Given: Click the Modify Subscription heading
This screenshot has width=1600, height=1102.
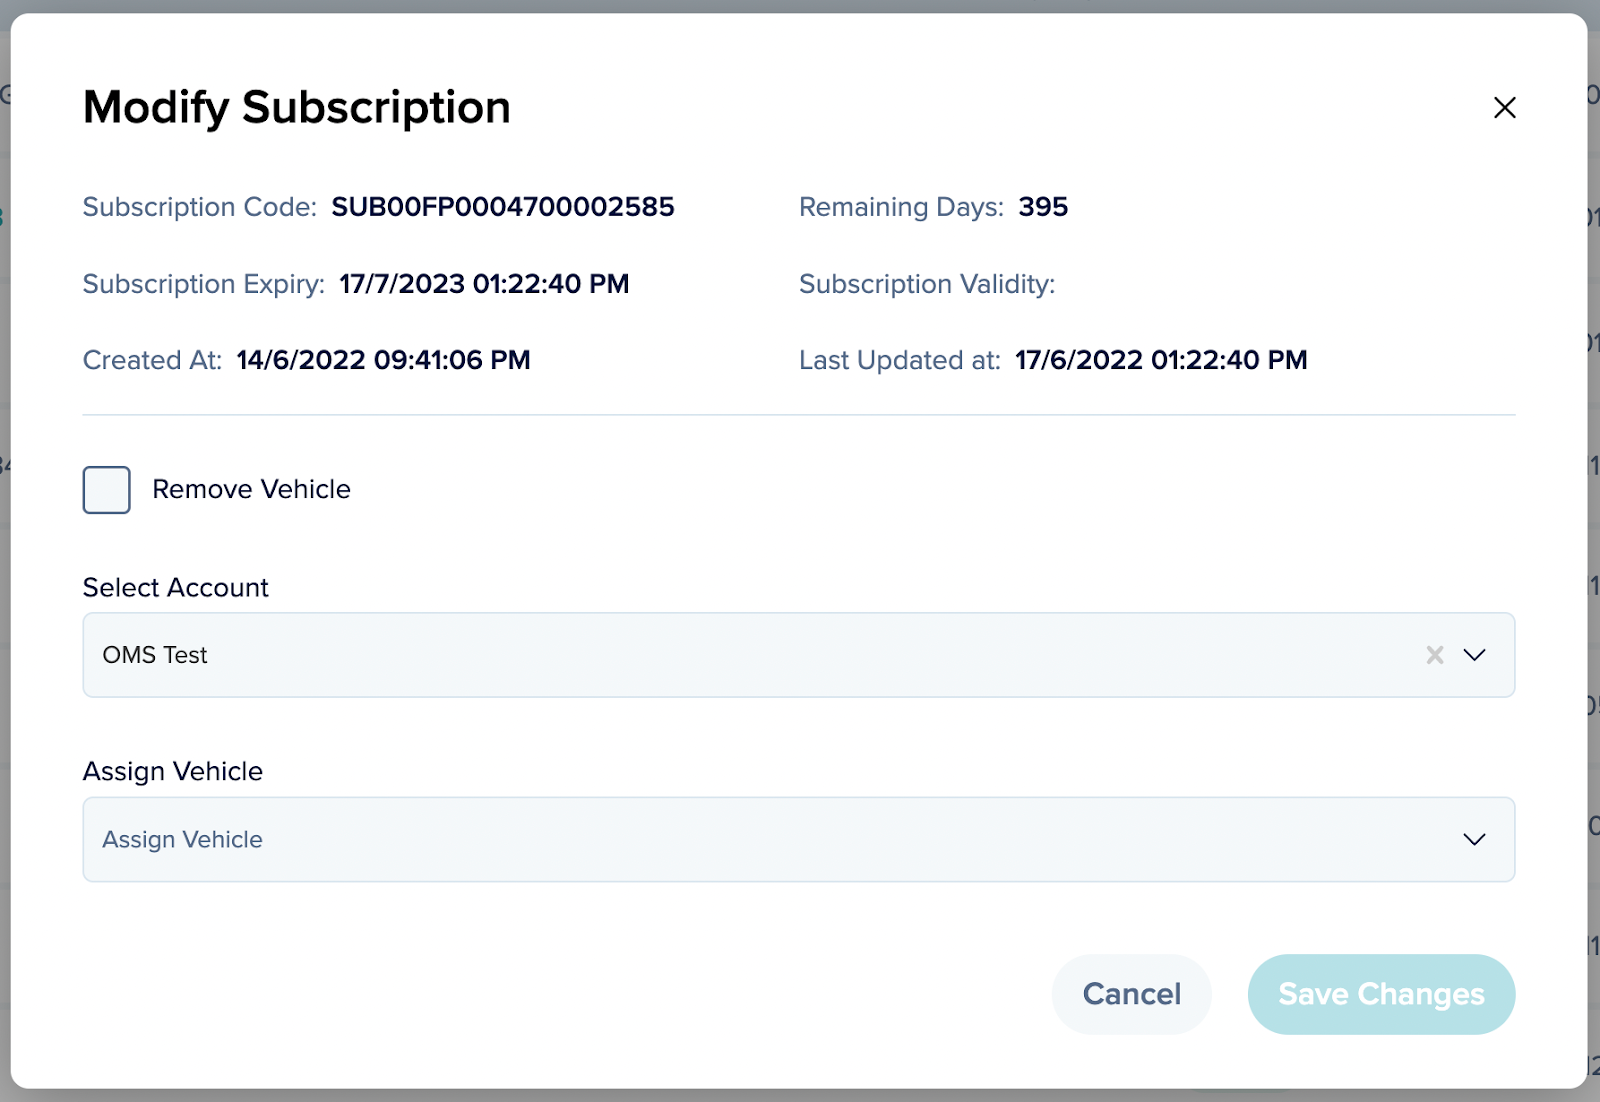Looking at the screenshot, I should click(296, 107).
